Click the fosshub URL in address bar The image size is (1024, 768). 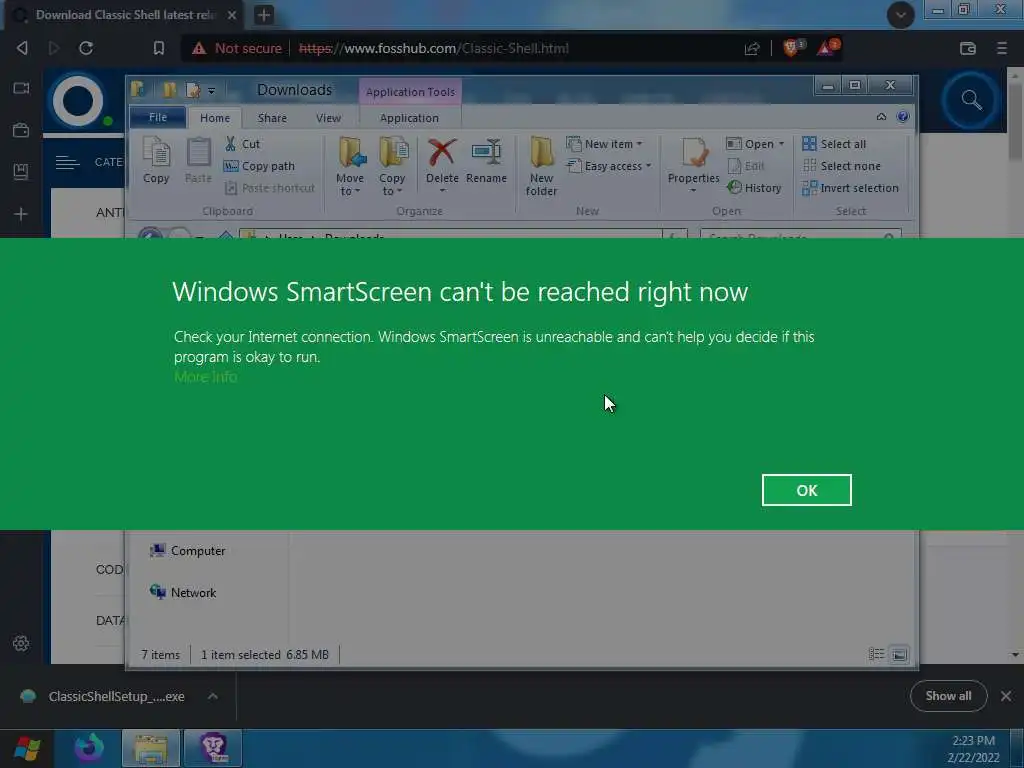[434, 48]
